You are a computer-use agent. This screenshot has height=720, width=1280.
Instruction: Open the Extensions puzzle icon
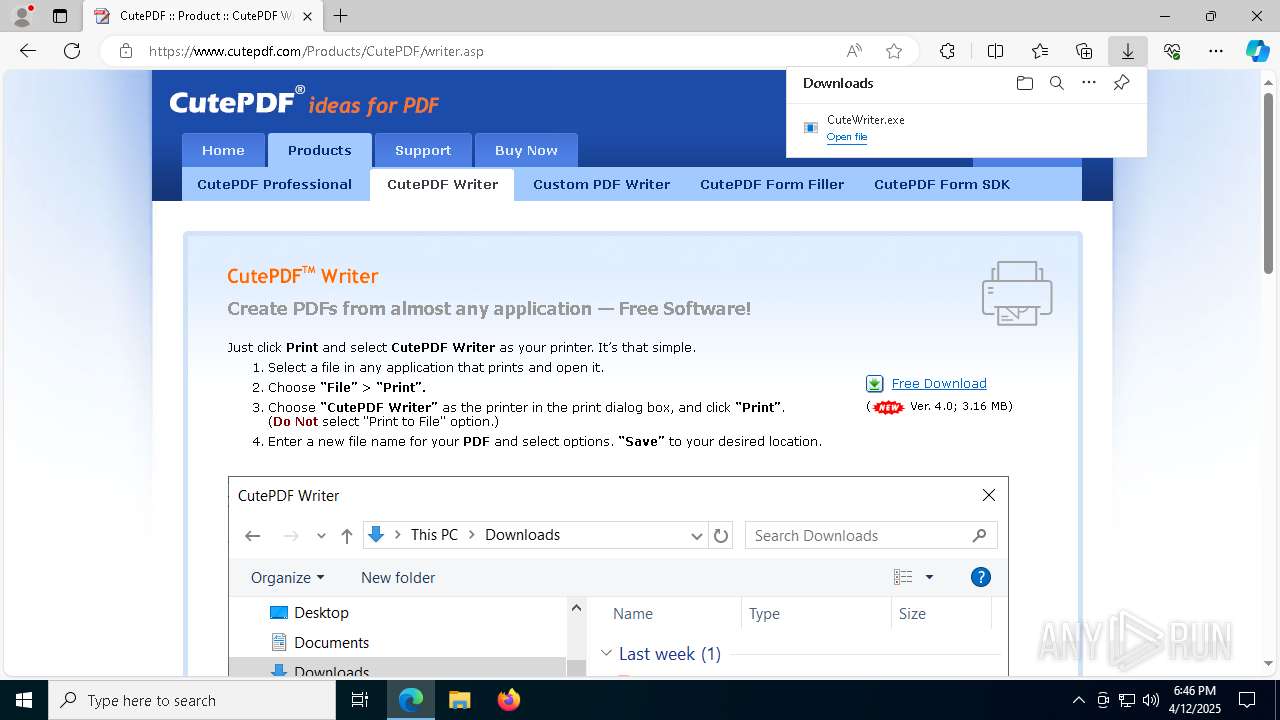point(947,51)
